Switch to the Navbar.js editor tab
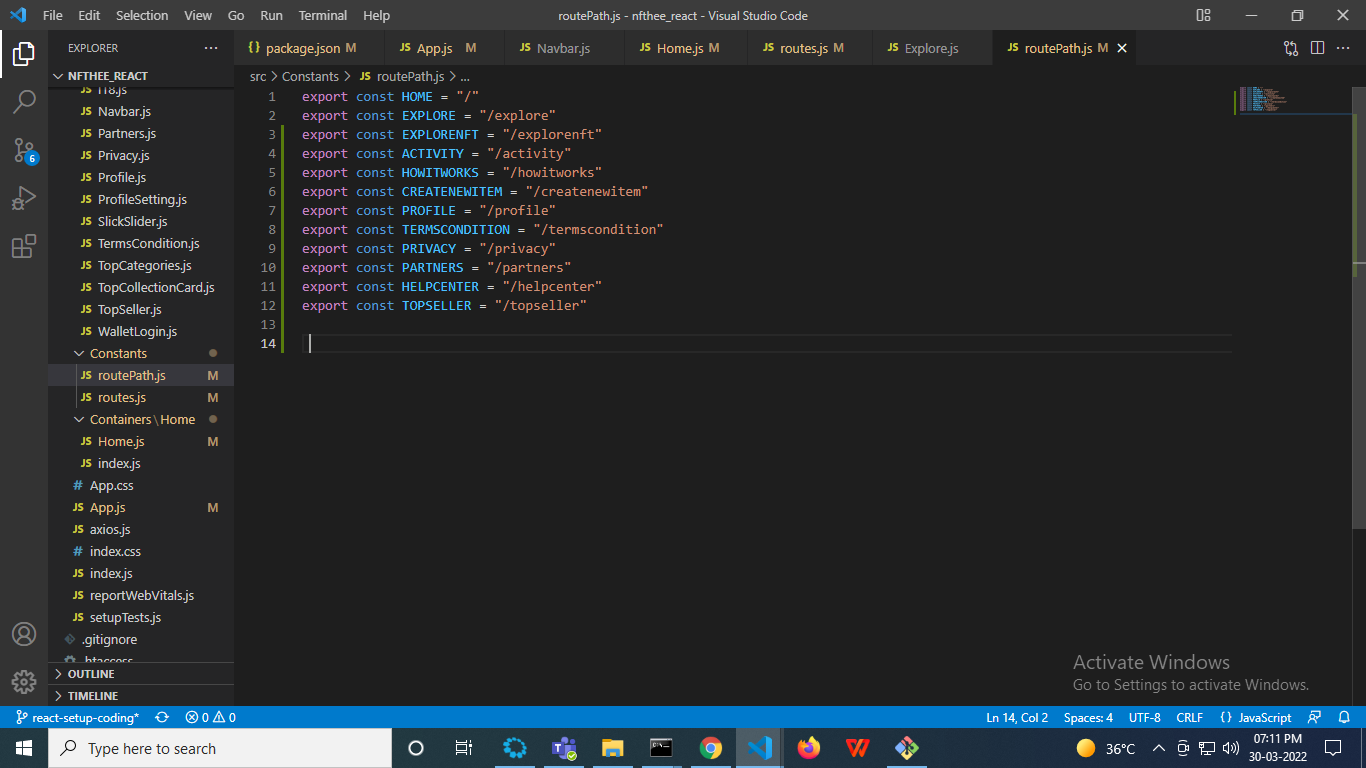Screen dimensions: 1366x768 tap(562, 48)
